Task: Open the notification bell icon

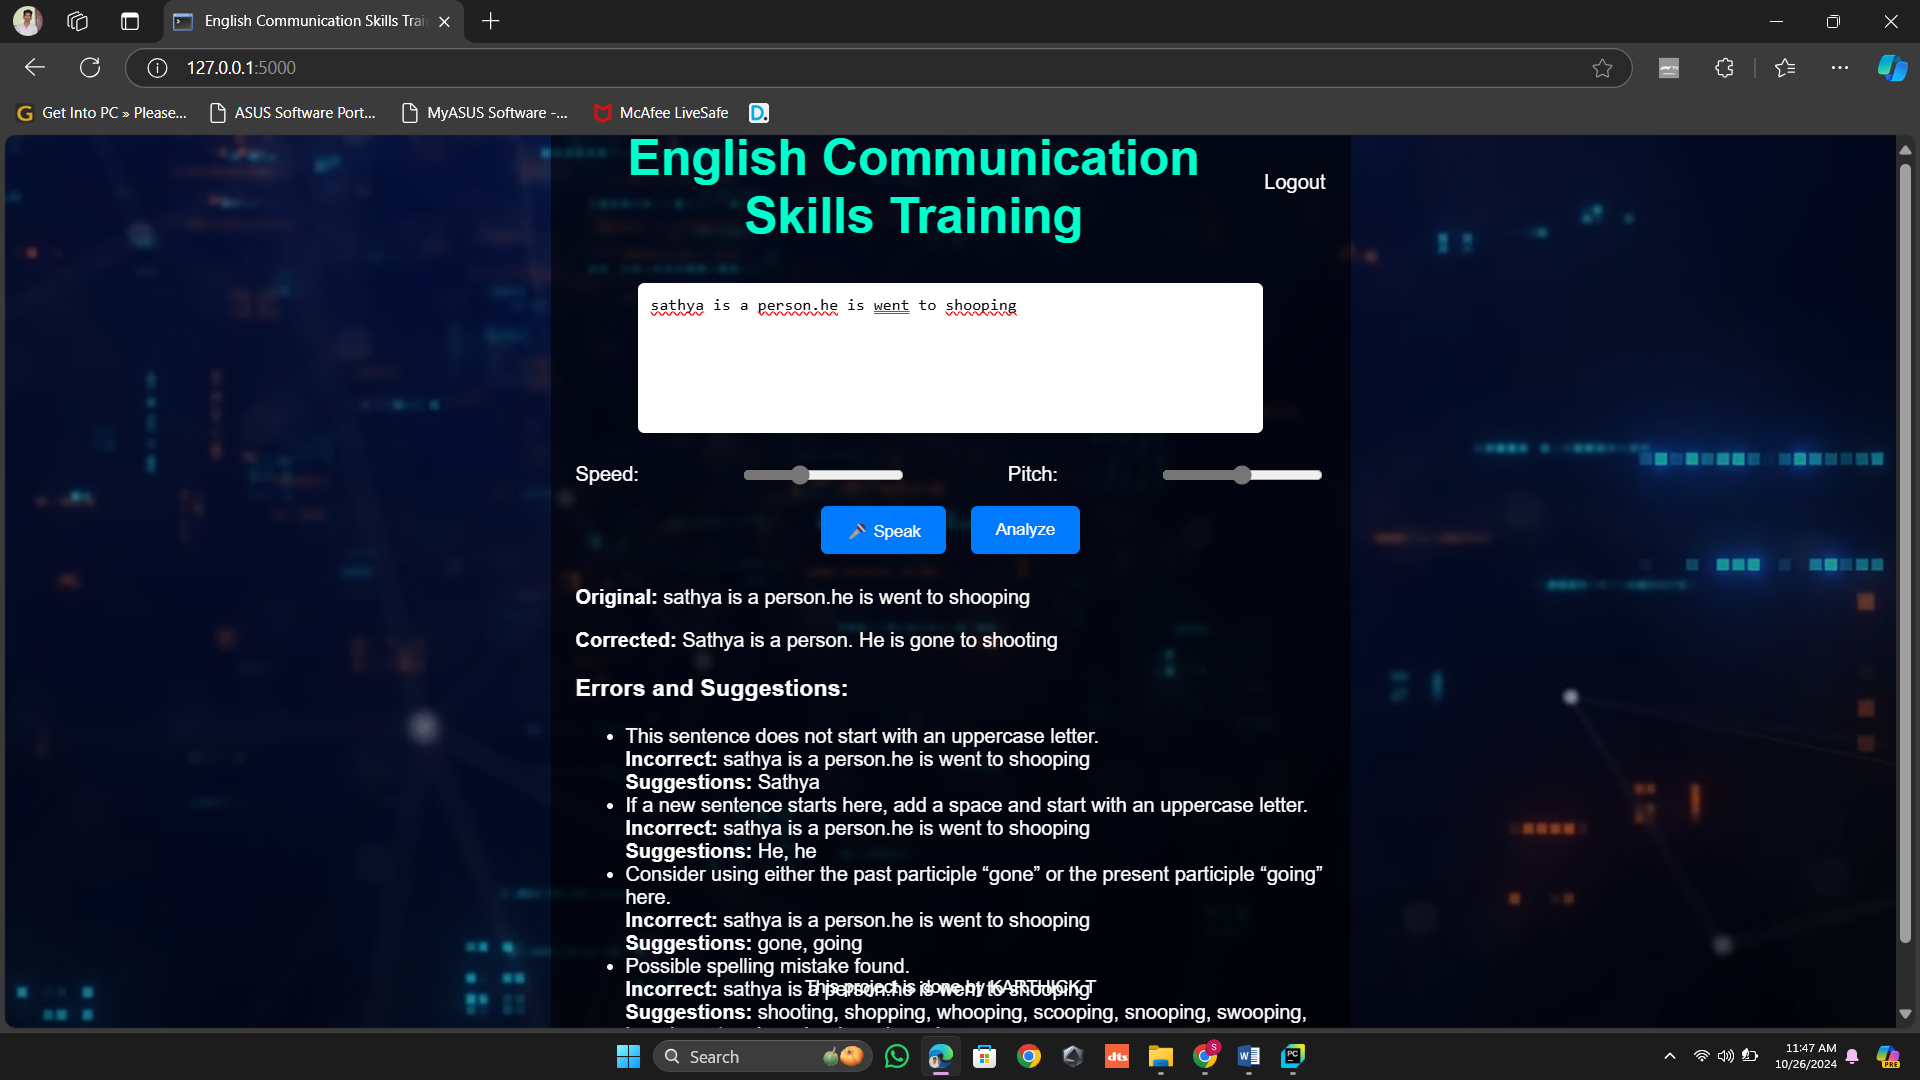Action: coord(1852,1056)
